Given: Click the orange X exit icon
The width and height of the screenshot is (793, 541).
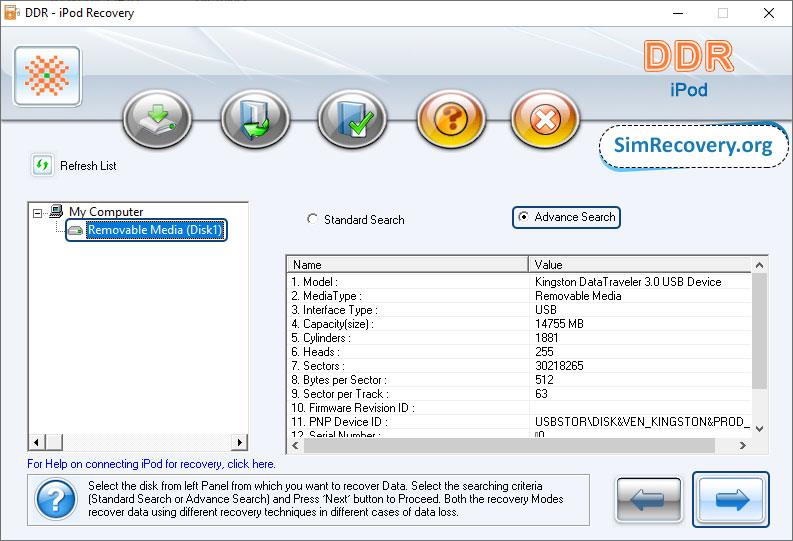Looking at the screenshot, I should point(545,119).
